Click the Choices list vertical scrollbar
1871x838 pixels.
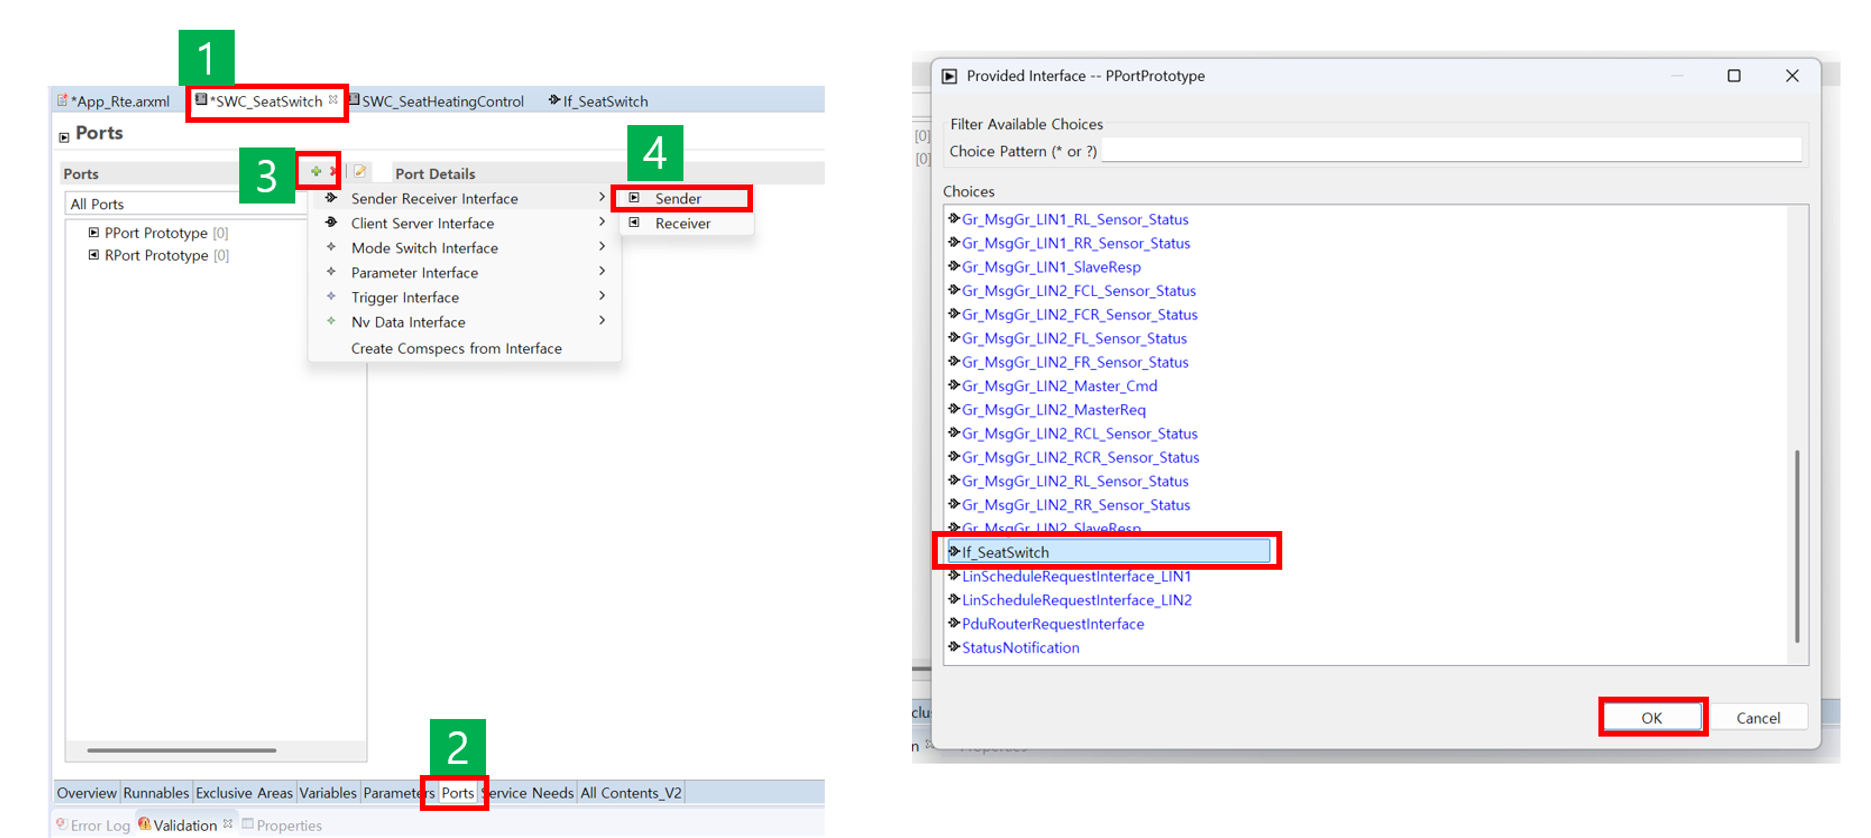pos(1796,545)
